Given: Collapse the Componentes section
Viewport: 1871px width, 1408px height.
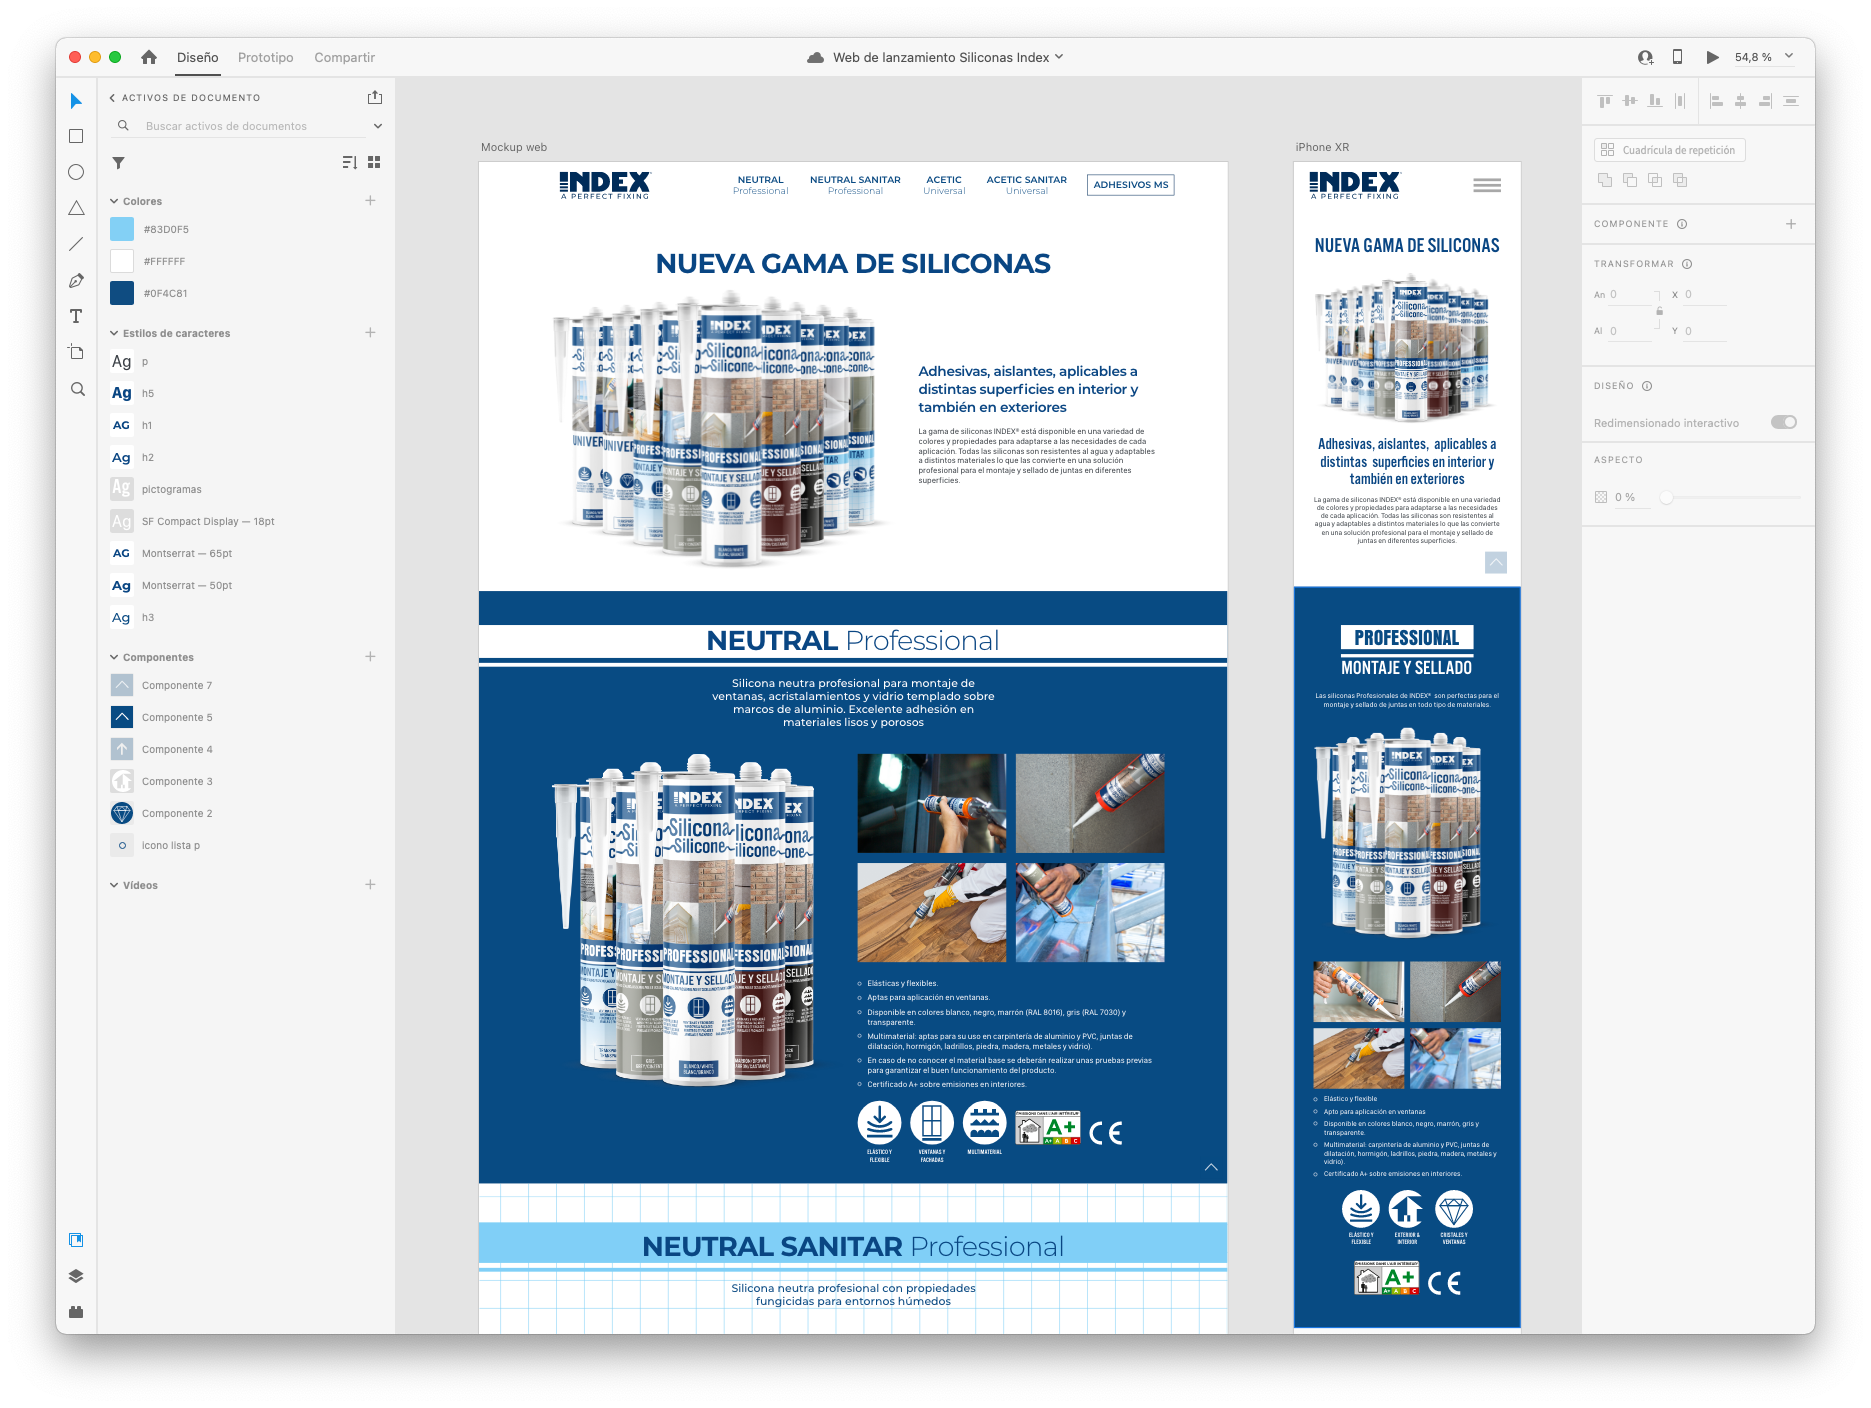Looking at the screenshot, I should click(114, 657).
